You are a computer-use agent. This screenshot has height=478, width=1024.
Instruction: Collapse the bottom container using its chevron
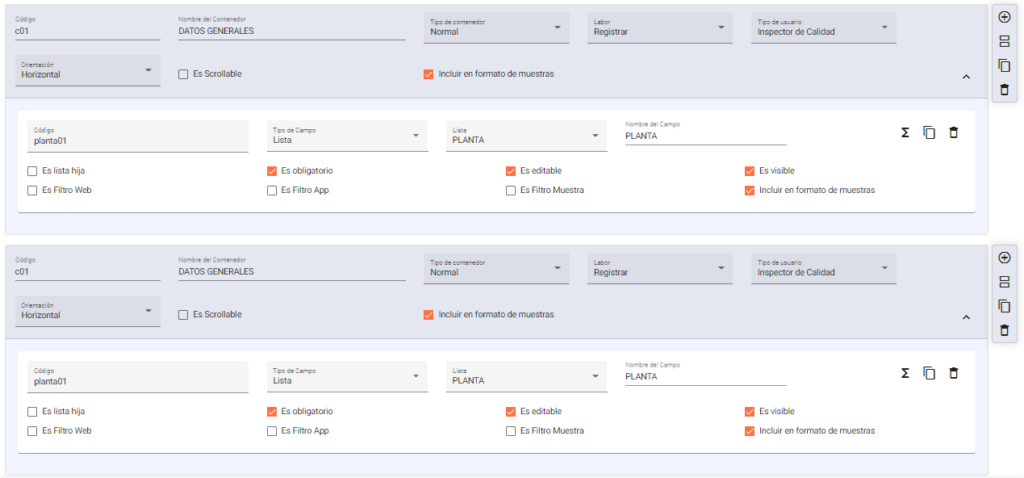(966, 317)
